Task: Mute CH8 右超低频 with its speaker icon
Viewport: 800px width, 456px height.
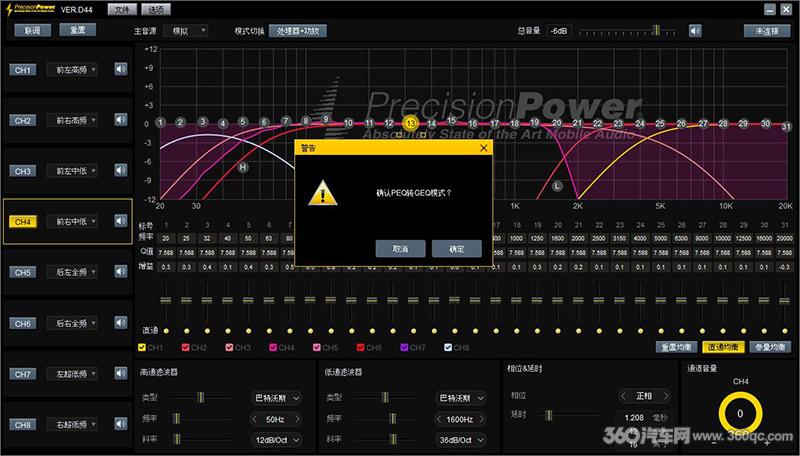Action: coord(120,424)
